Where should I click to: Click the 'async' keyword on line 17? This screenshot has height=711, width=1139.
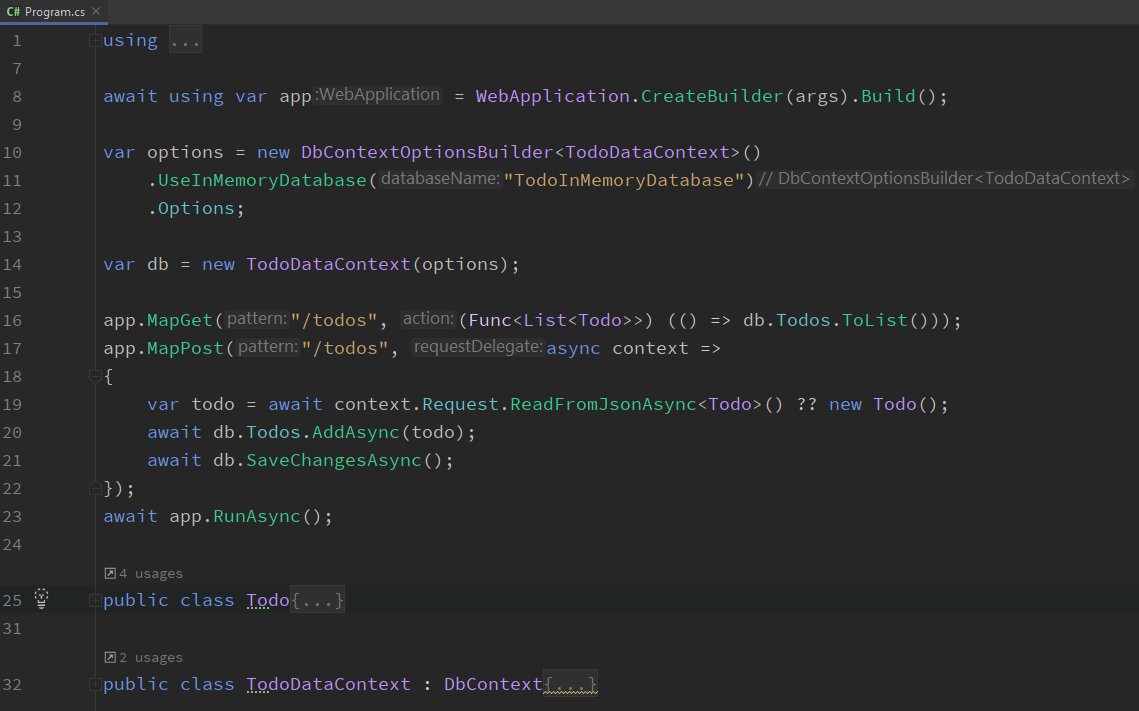point(573,349)
